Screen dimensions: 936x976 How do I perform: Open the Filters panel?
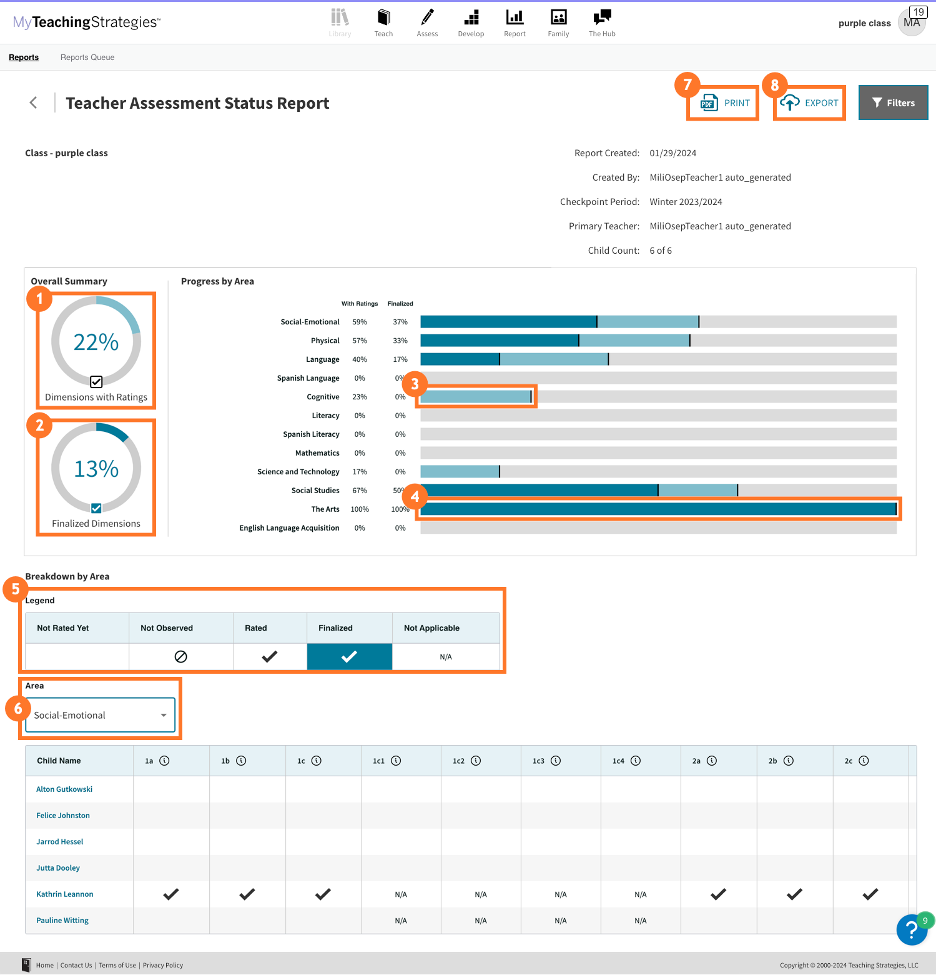click(893, 102)
